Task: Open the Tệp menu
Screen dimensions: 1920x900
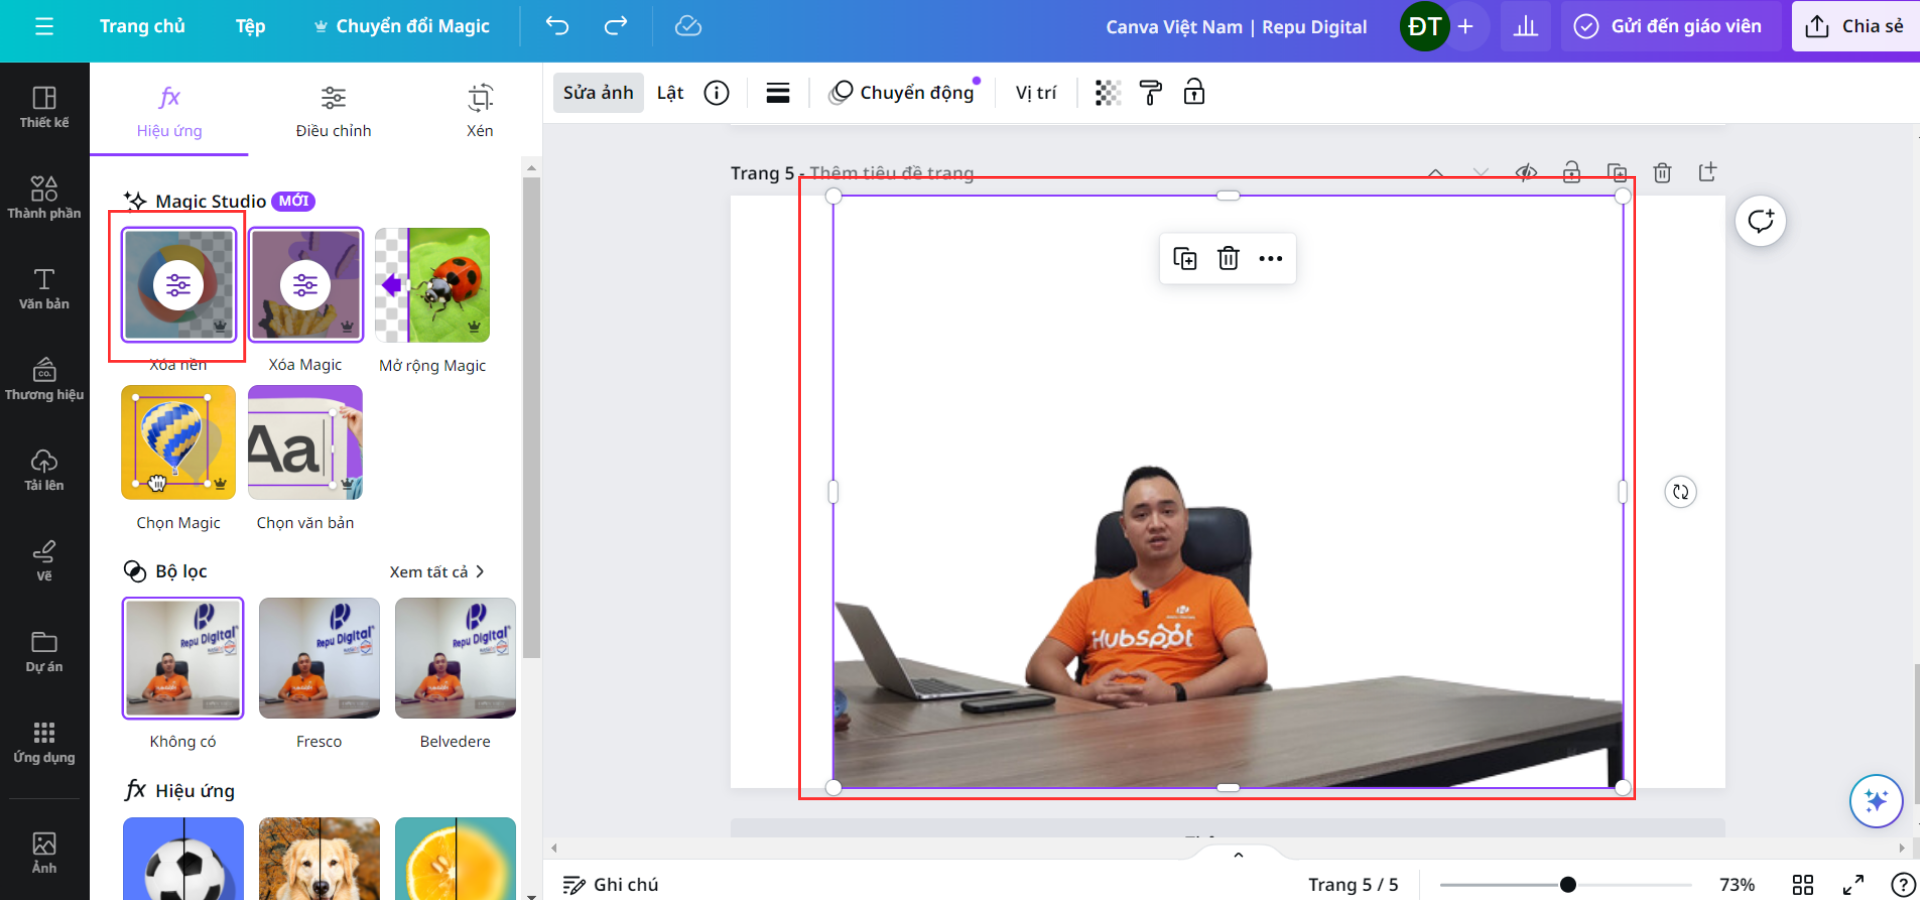Action: pyautogui.click(x=250, y=27)
